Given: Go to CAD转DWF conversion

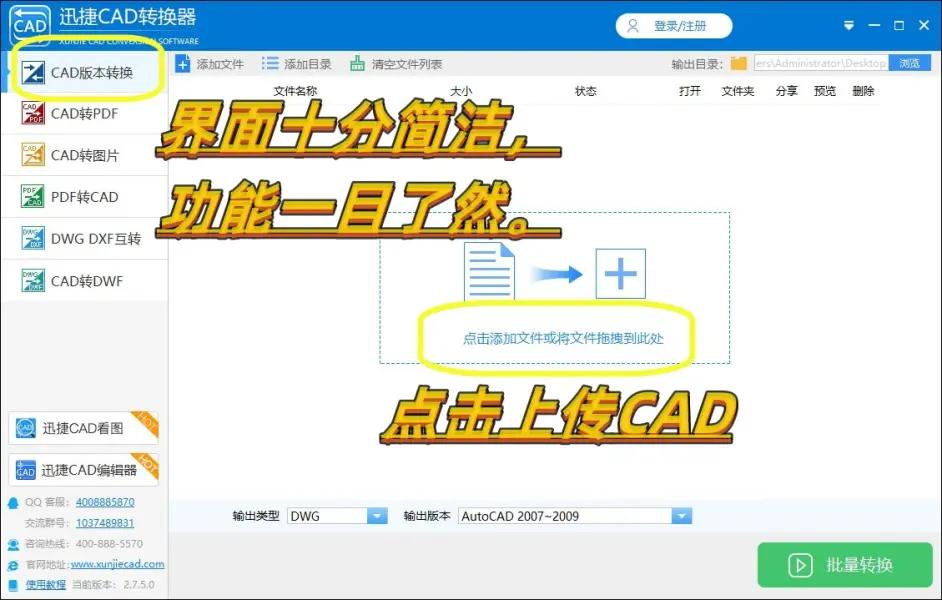Looking at the screenshot, I should 85,280.
